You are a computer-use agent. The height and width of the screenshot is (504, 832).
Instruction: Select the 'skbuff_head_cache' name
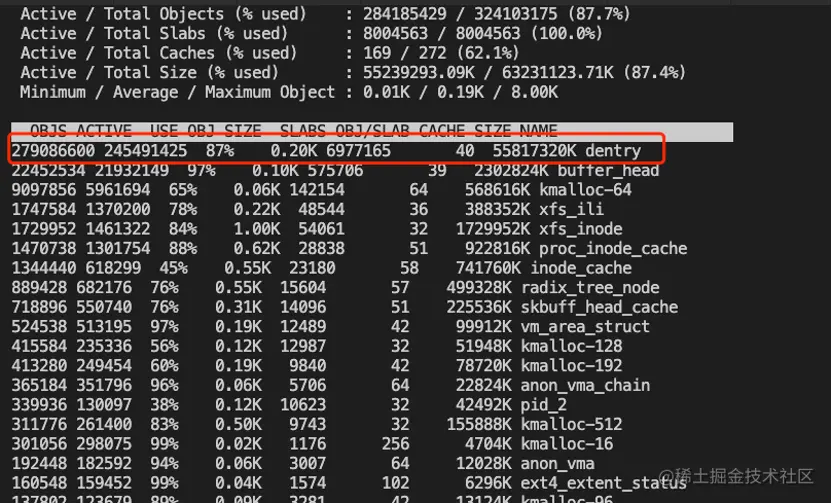599,308
